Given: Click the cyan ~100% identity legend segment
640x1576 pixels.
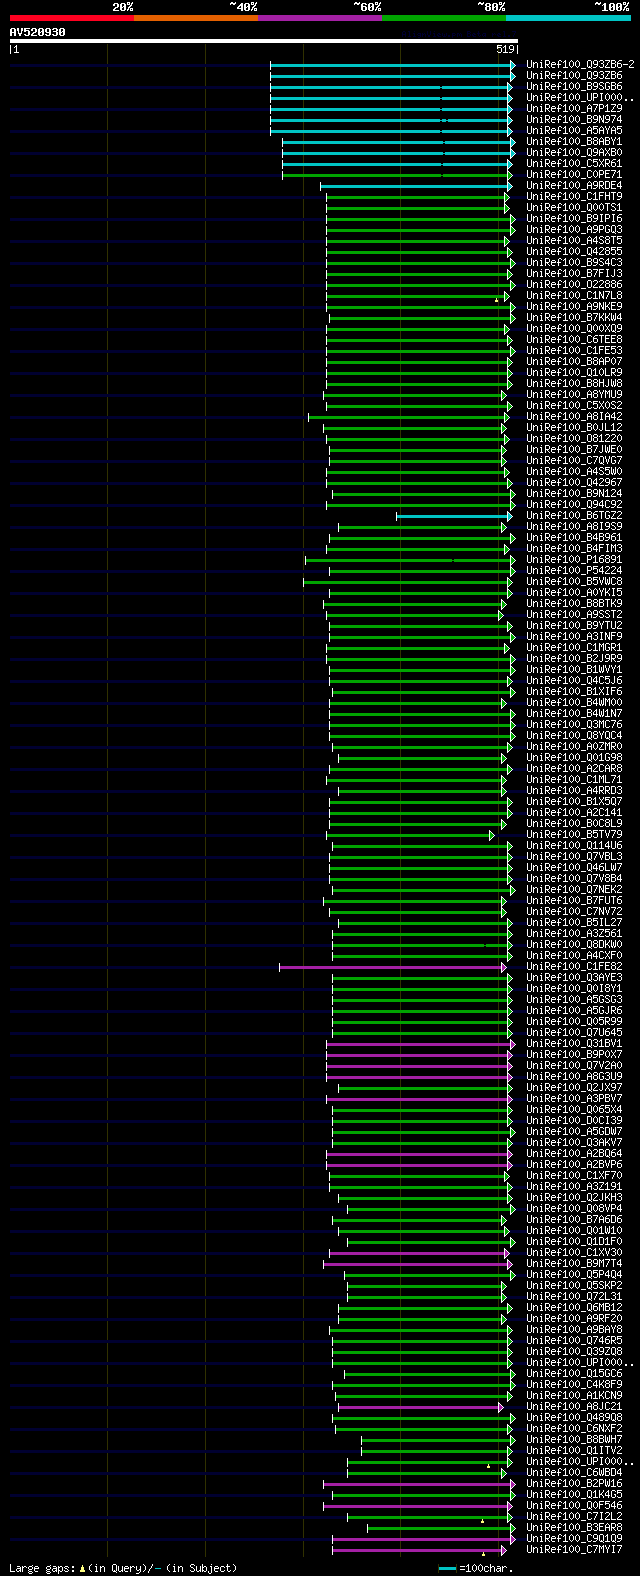Looking at the screenshot, I should (x=568, y=17).
